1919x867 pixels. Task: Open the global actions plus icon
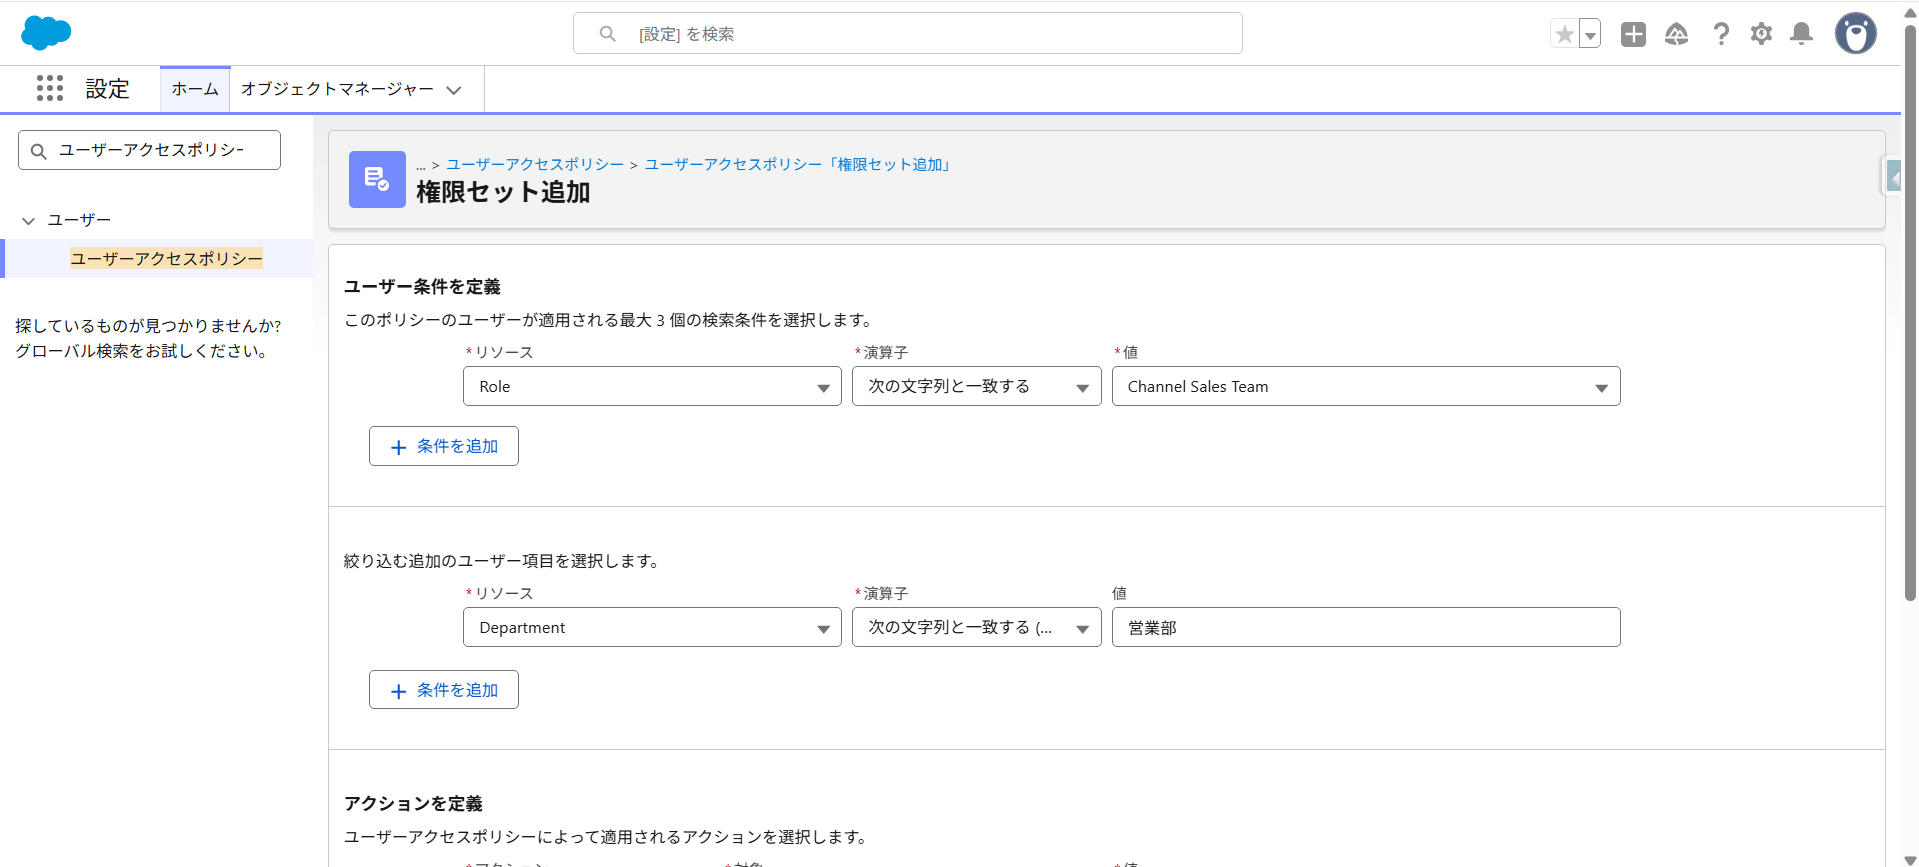(1633, 34)
